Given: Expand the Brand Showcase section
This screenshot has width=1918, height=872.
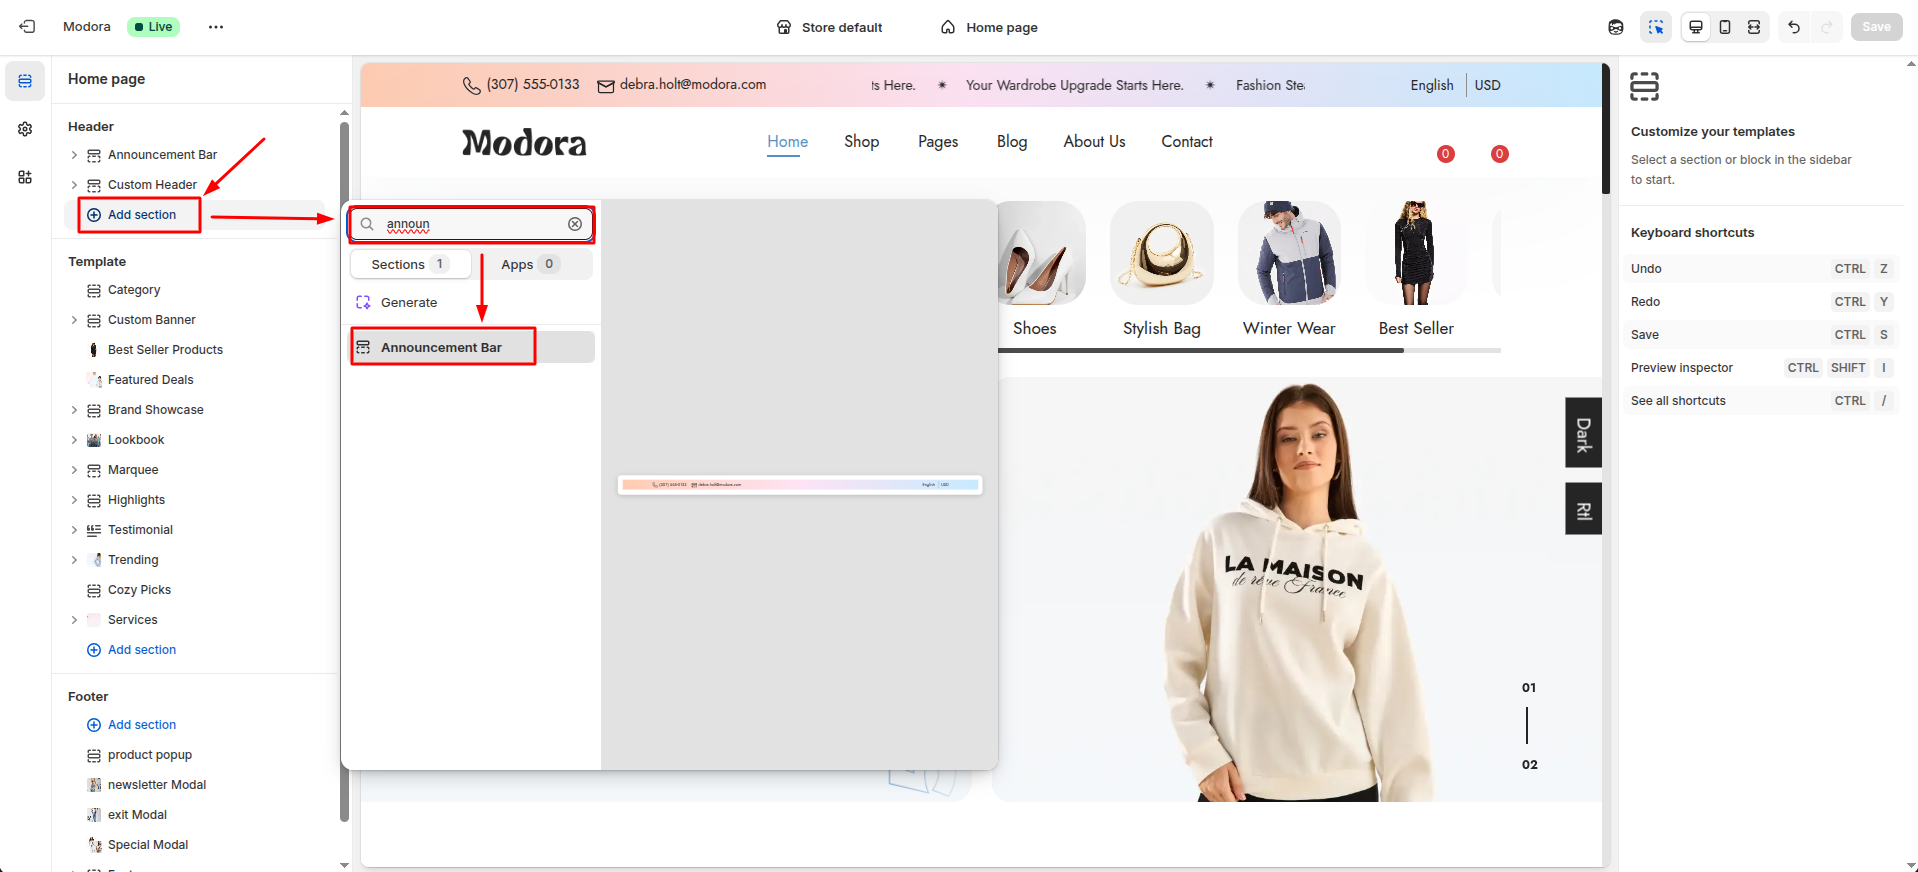Looking at the screenshot, I should click(x=74, y=410).
